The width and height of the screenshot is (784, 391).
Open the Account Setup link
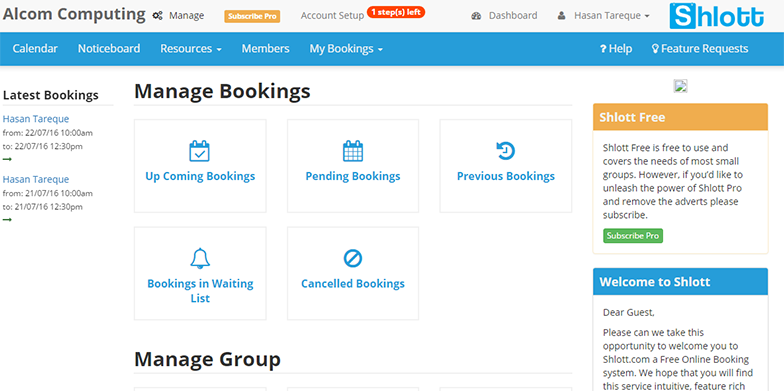pos(332,16)
